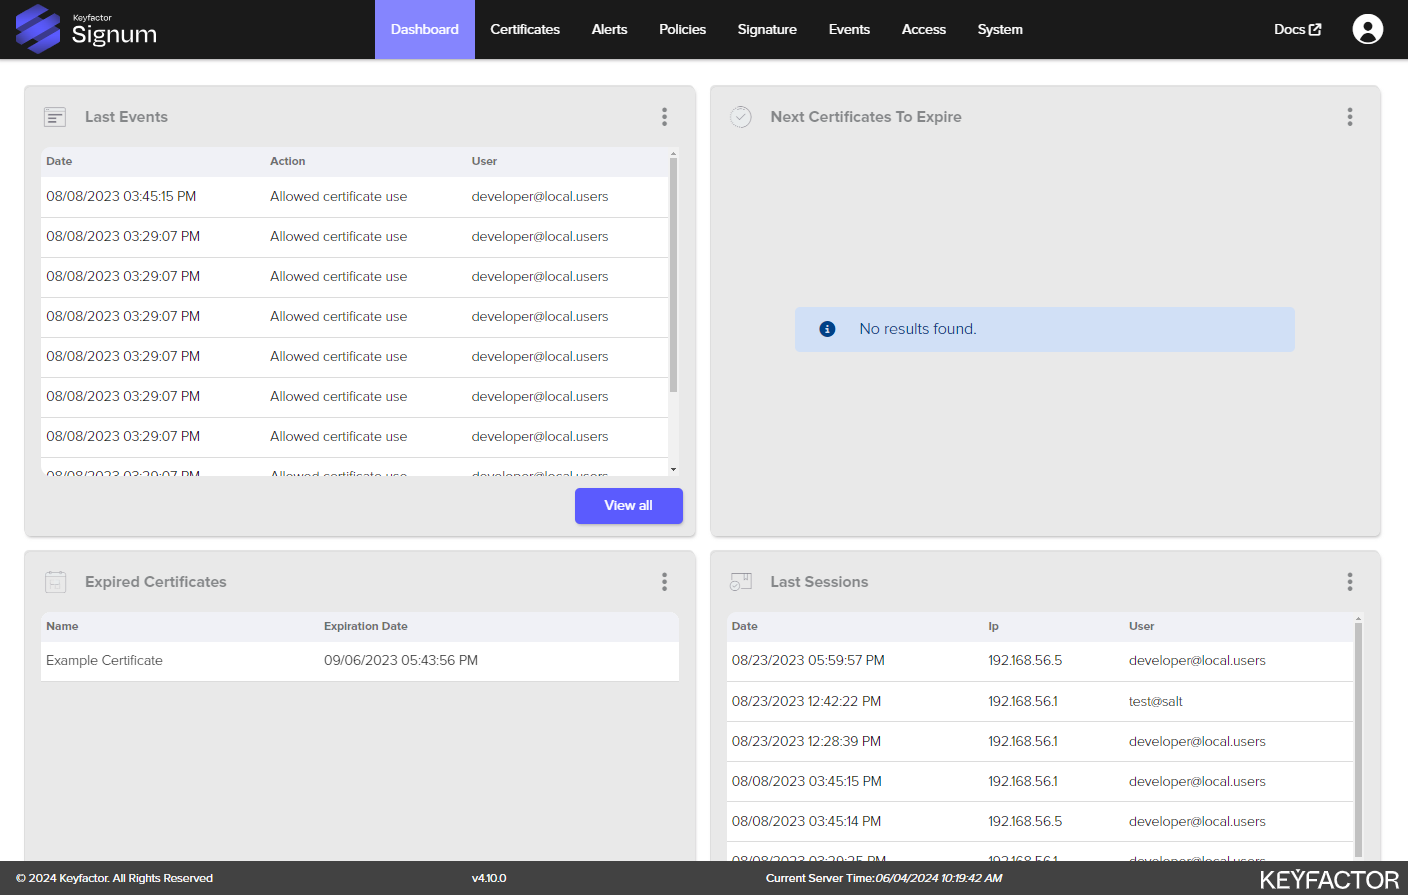Click the Keyfactor Signum logo

[x=86, y=29]
